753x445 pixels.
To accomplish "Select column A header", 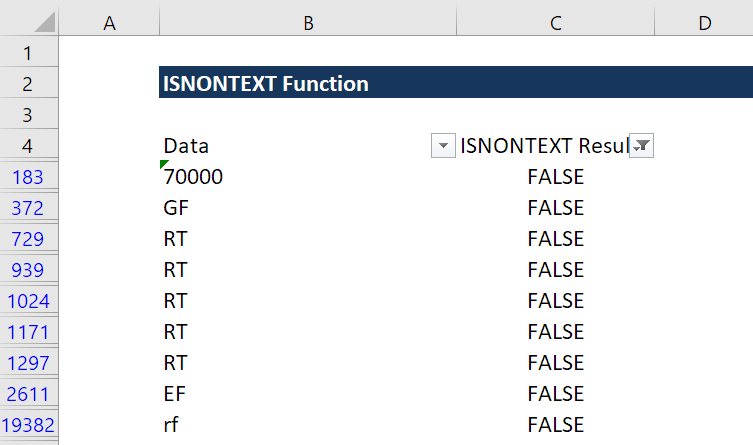I will [x=109, y=22].
